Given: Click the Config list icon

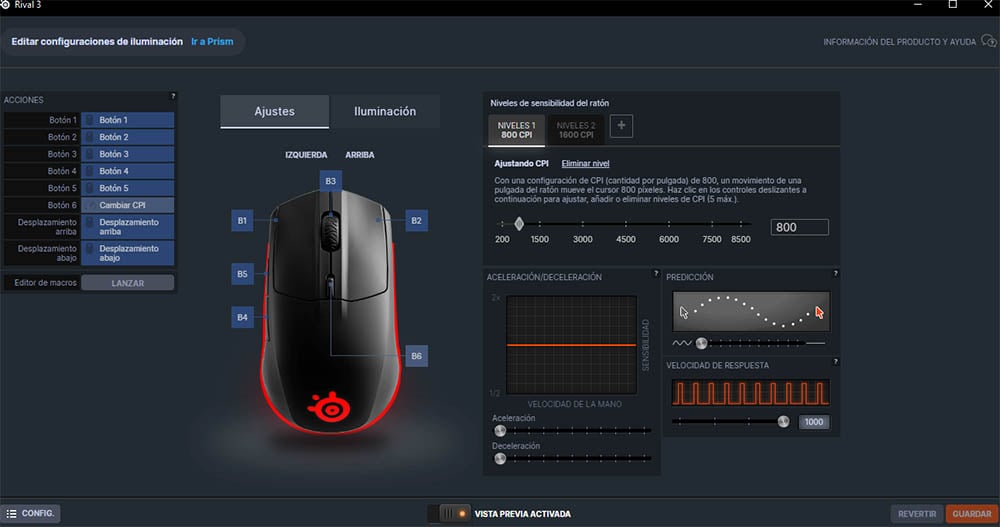Looking at the screenshot, I should coord(11,514).
